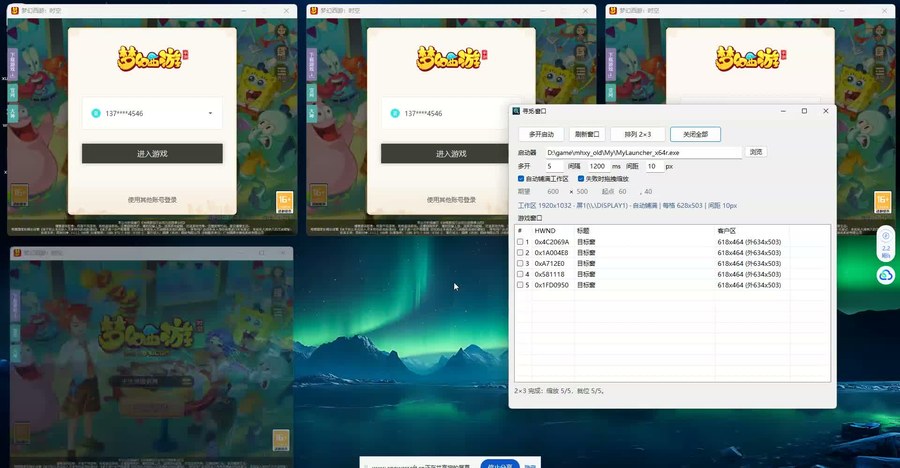Check row 1 checkbox for 0x4C2069A
Image resolution: width=900 pixels, height=468 pixels.
pyautogui.click(x=520, y=242)
